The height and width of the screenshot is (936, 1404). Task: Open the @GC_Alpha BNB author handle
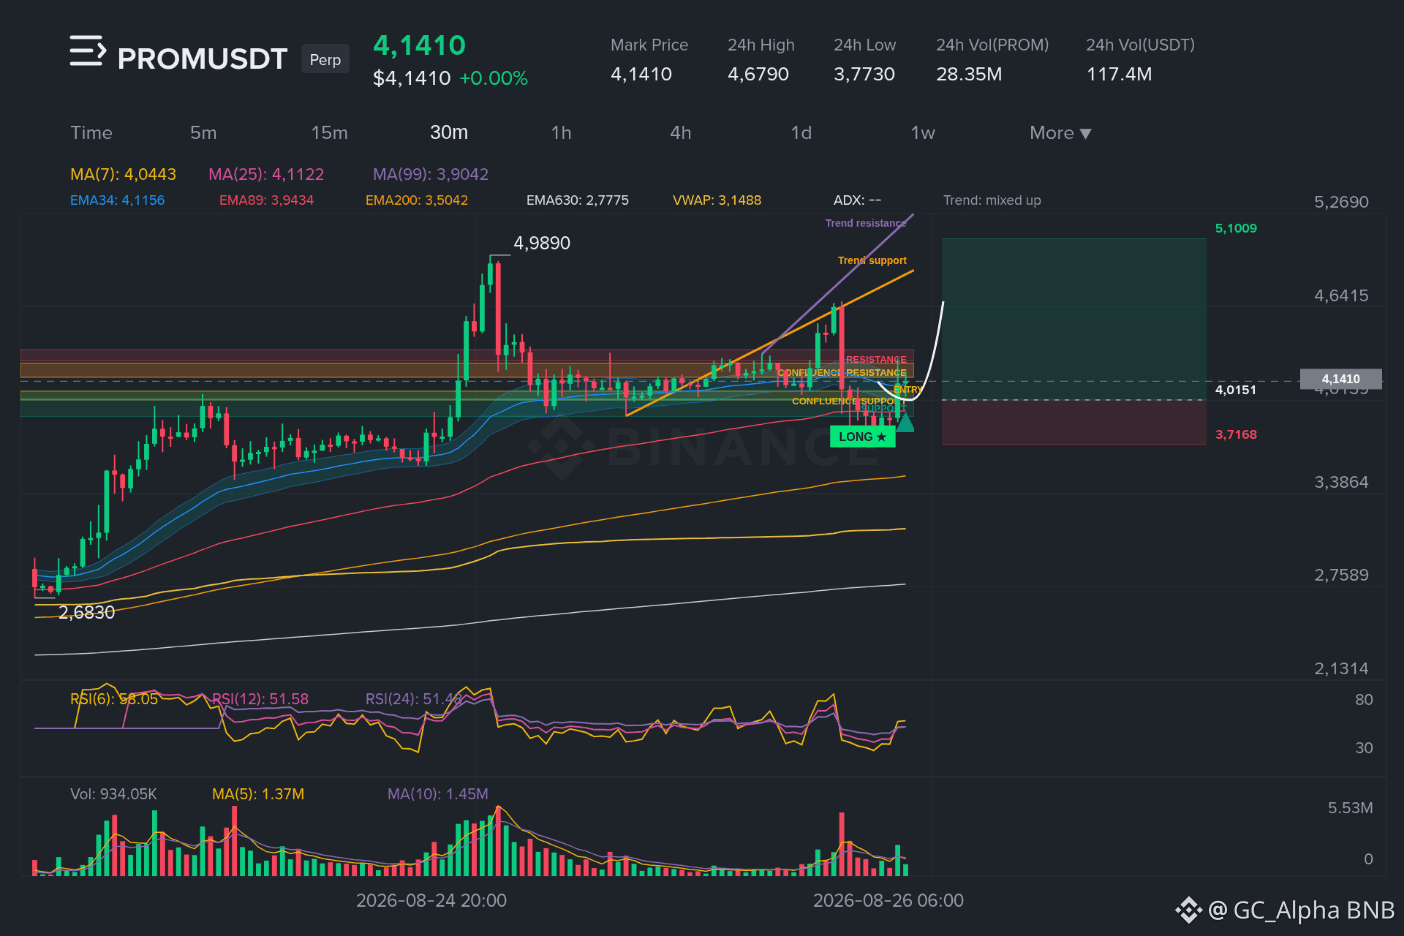pos(1301,910)
